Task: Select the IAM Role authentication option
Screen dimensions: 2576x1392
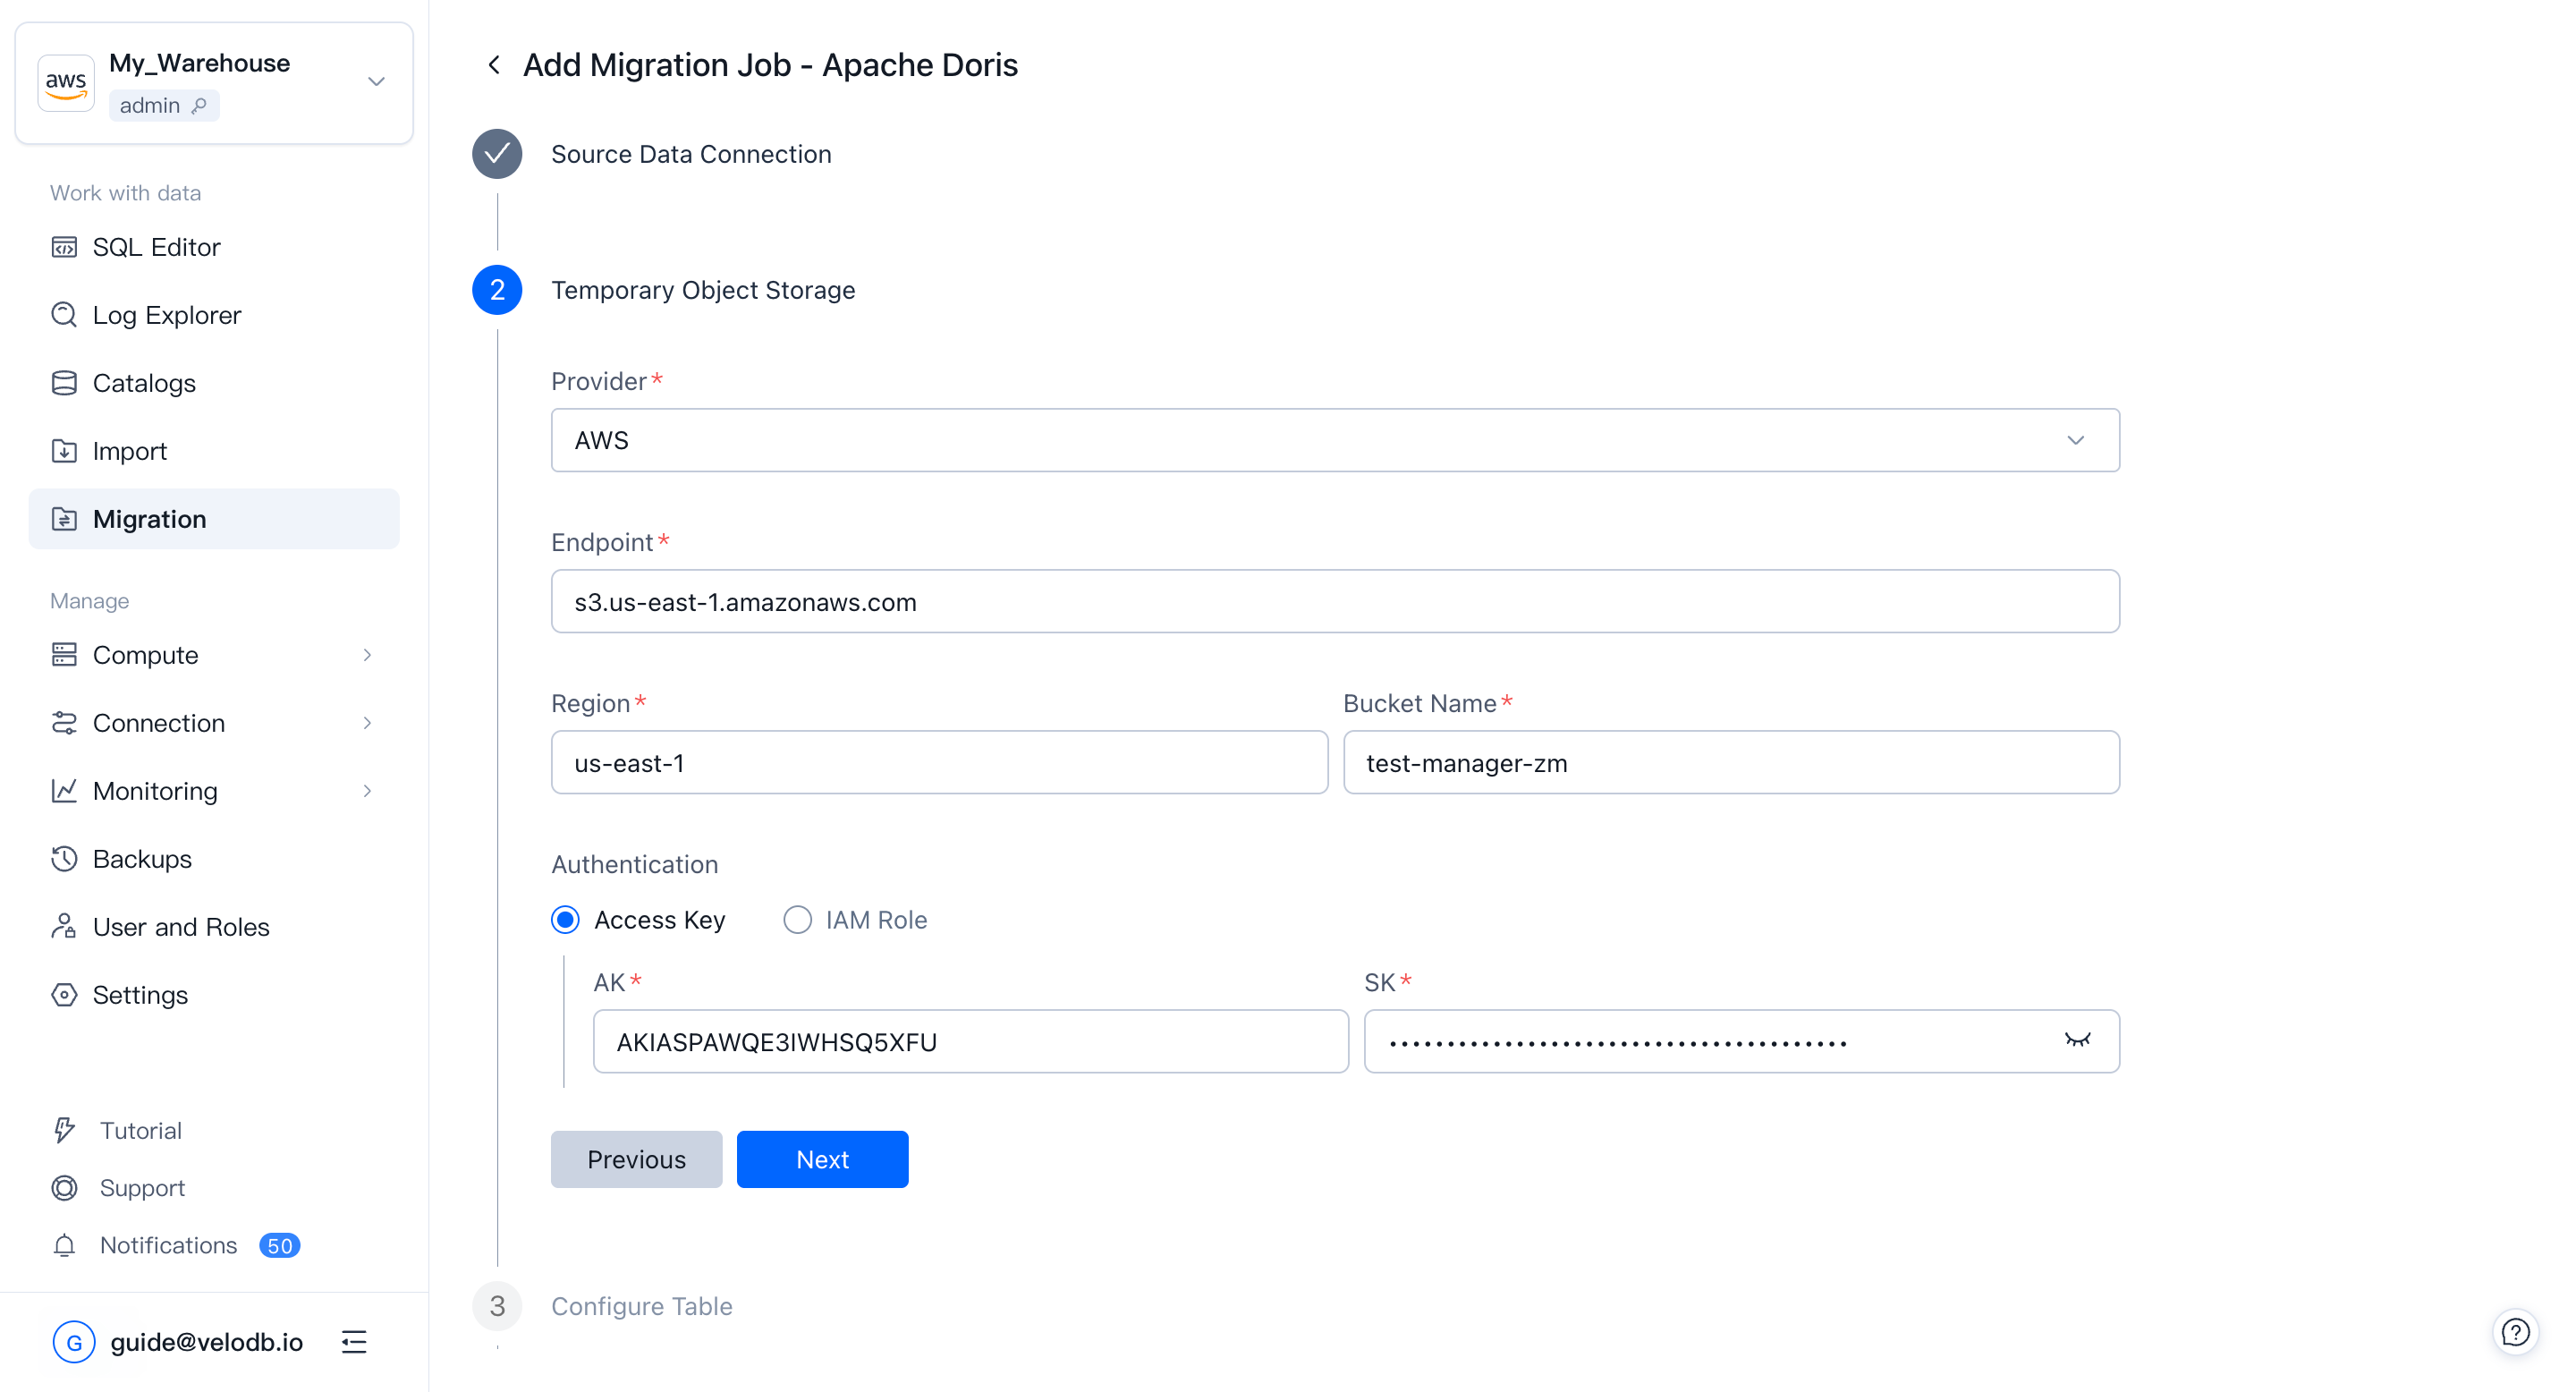Action: click(x=796, y=919)
